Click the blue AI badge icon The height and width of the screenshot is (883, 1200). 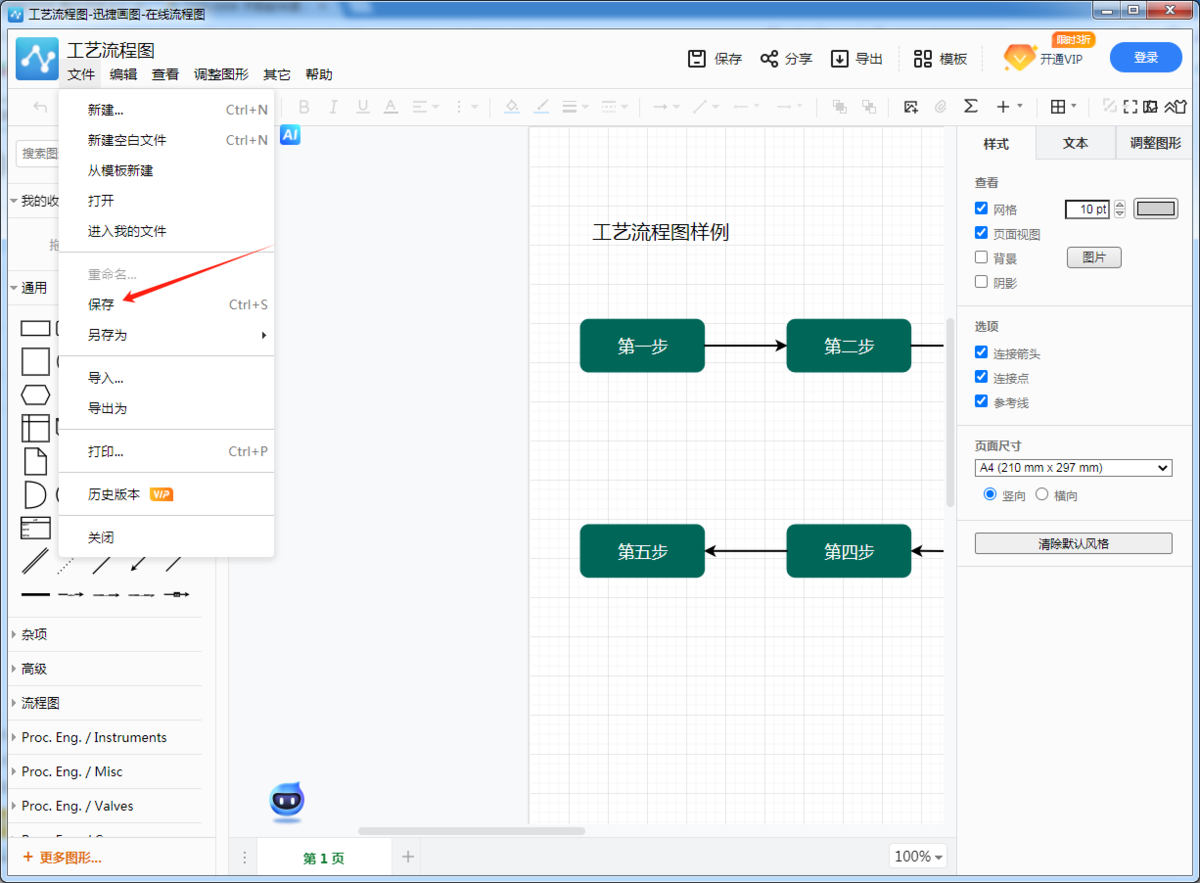(290, 134)
